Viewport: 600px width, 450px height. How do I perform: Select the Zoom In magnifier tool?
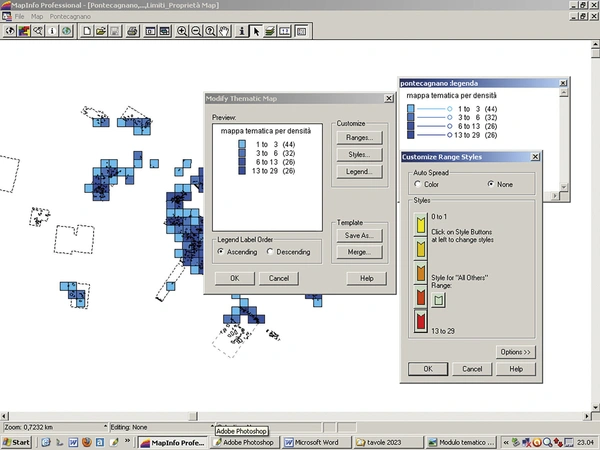[x=182, y=30]
